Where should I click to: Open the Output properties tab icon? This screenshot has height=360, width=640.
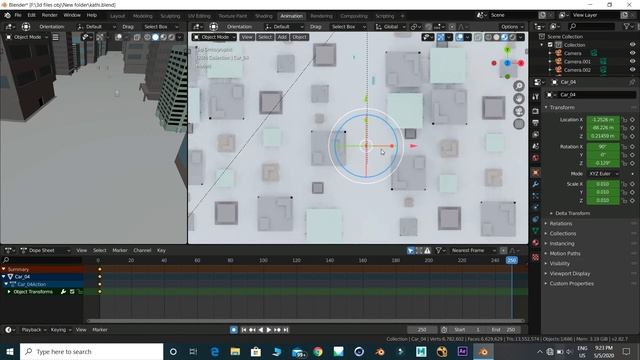(536, 122)
